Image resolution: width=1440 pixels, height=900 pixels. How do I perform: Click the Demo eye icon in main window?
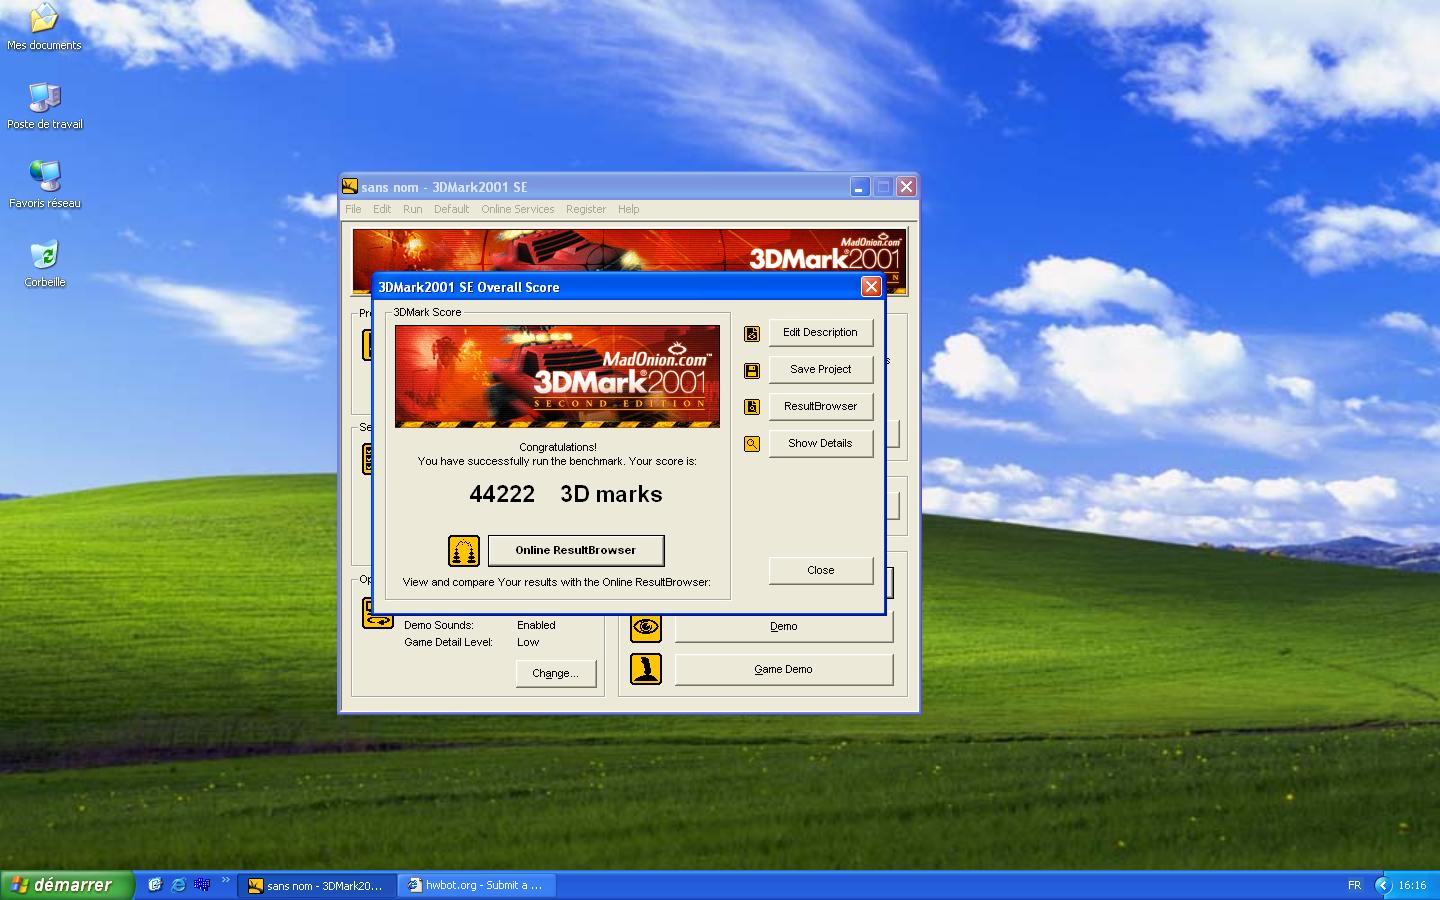pyautogui.click(x=646, y=628)
